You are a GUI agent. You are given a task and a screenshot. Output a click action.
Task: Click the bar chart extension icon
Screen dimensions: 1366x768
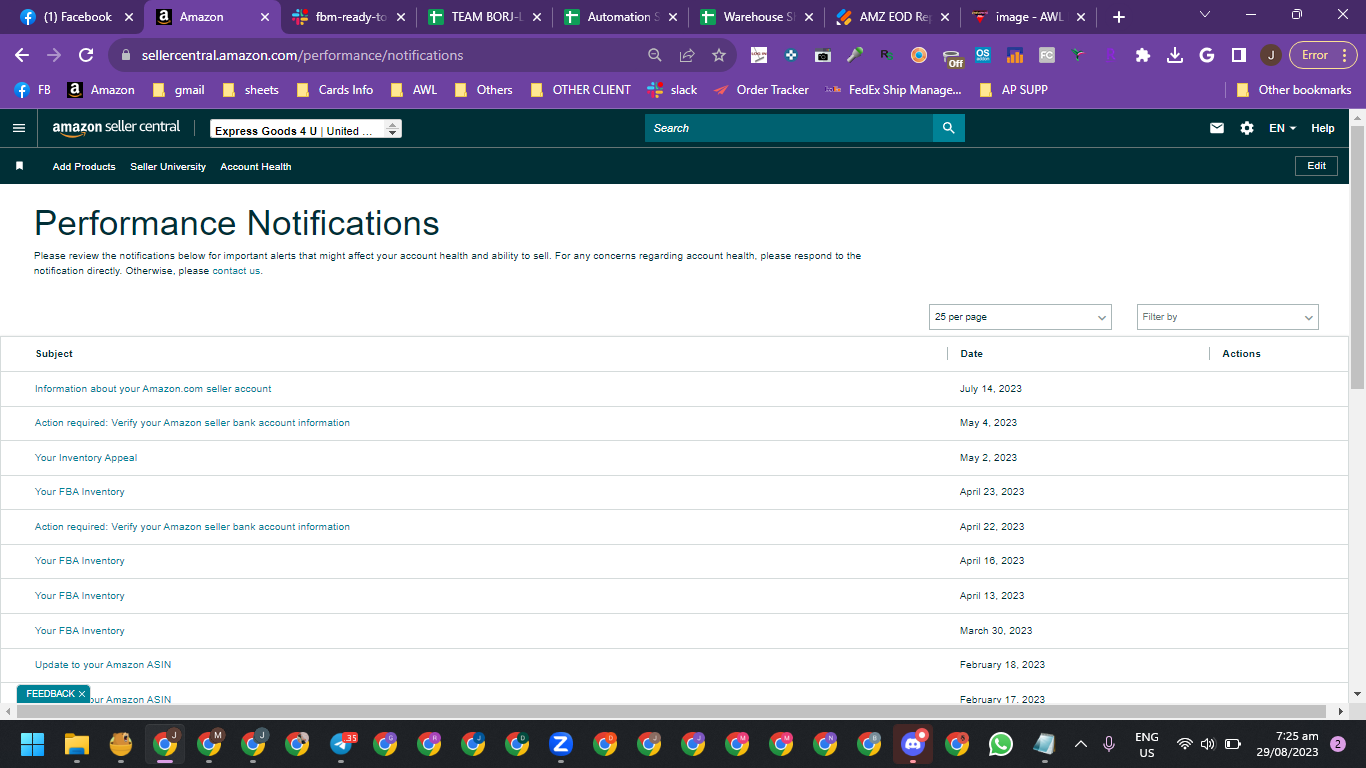1015,55
